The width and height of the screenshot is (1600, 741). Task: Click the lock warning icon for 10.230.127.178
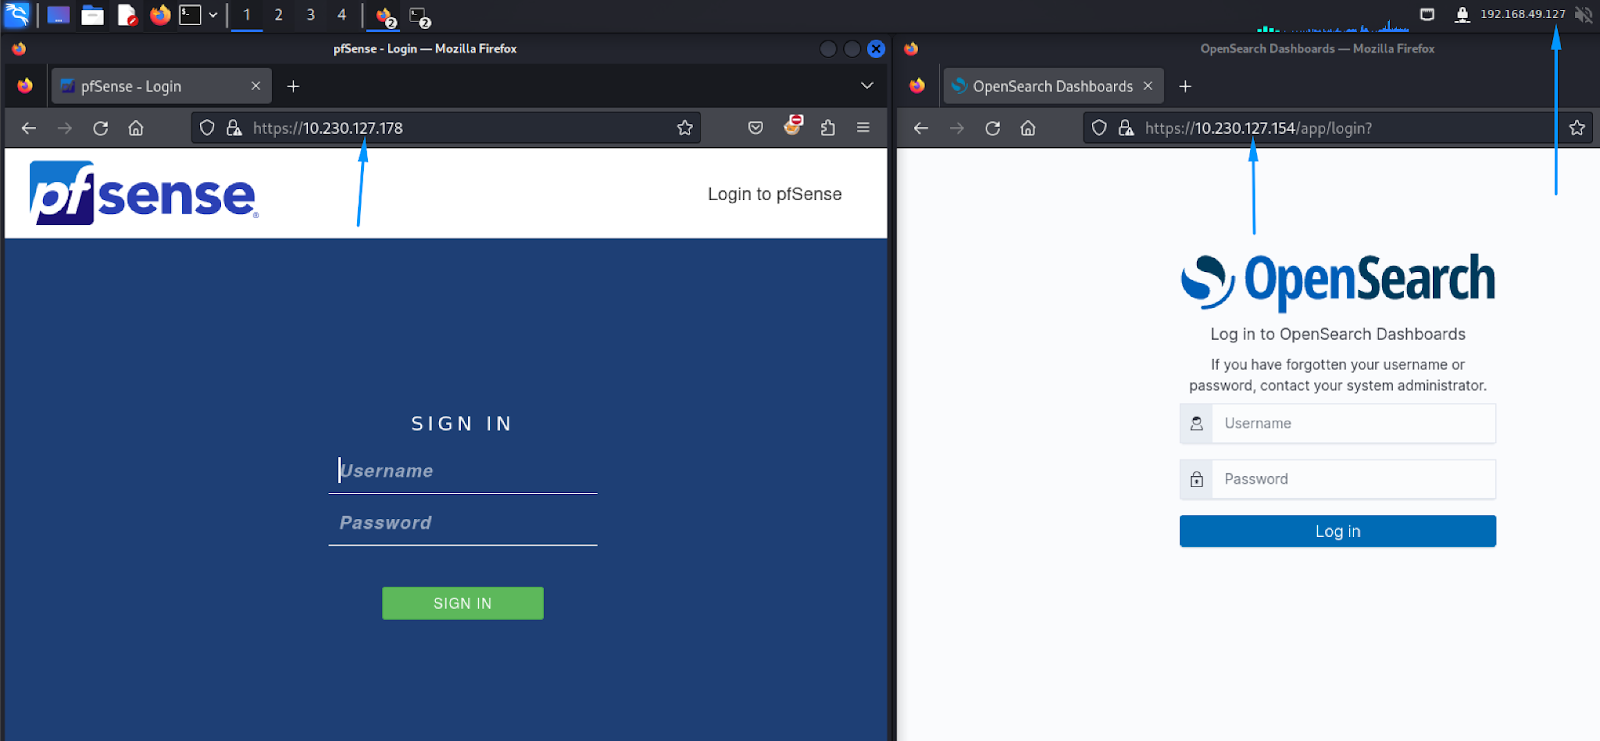[234, 128]
